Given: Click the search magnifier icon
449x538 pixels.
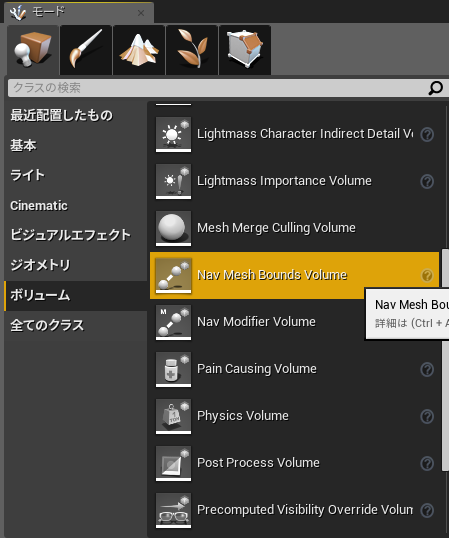Looking at the screenshot, I should point(436,88).
